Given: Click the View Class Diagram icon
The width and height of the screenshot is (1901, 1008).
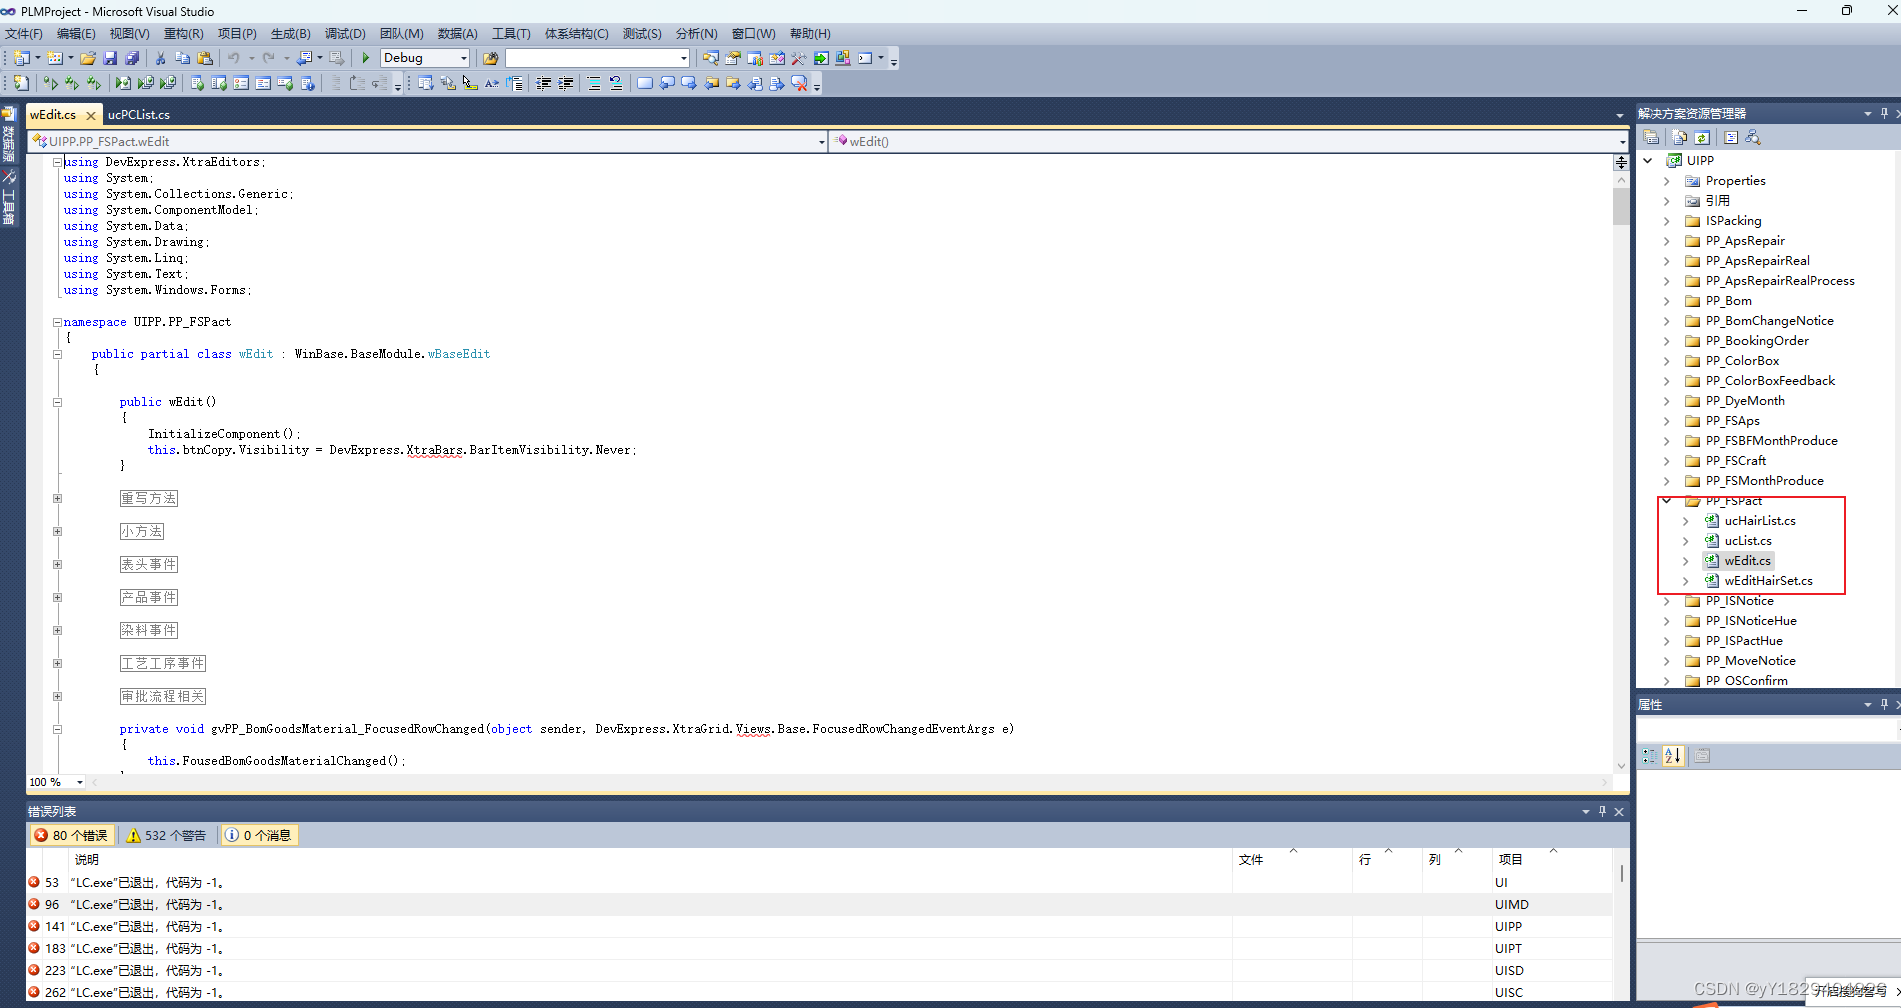Looking at the screenshot, I should (1752, 137).
